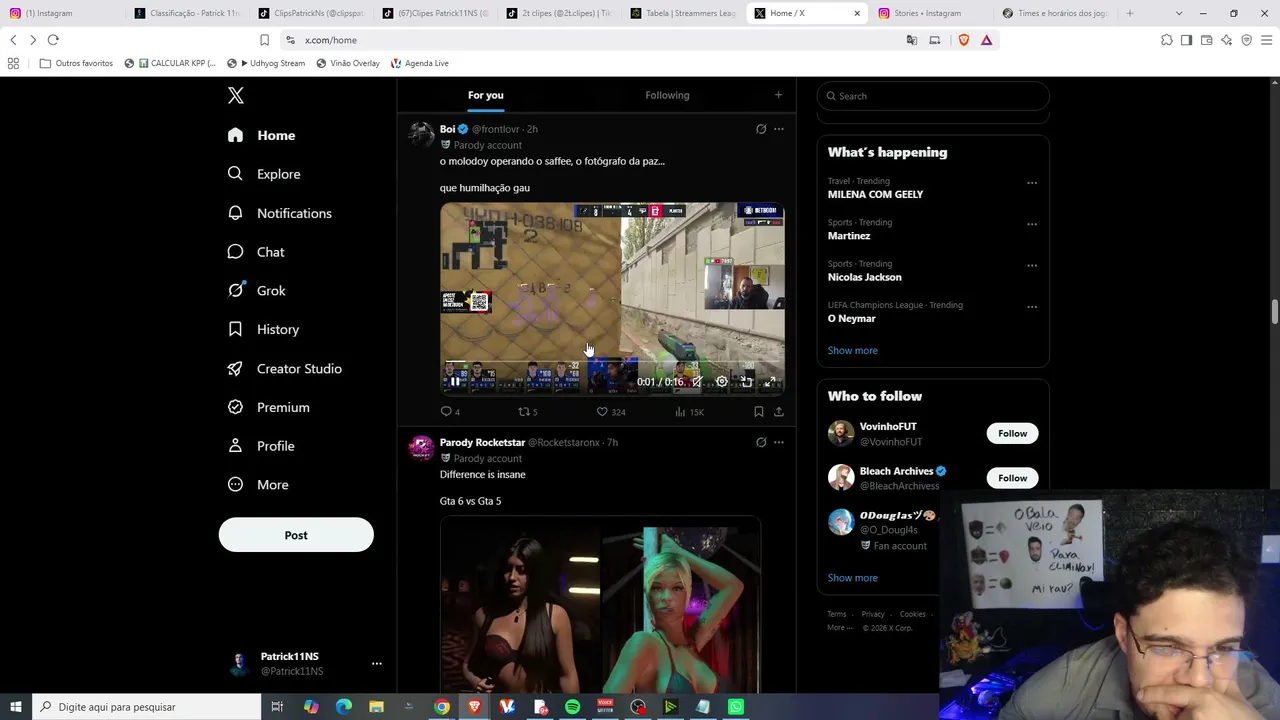Open trending topic Martinez
The height and width of the screenshot is (720, 1280).
[849, 236]
